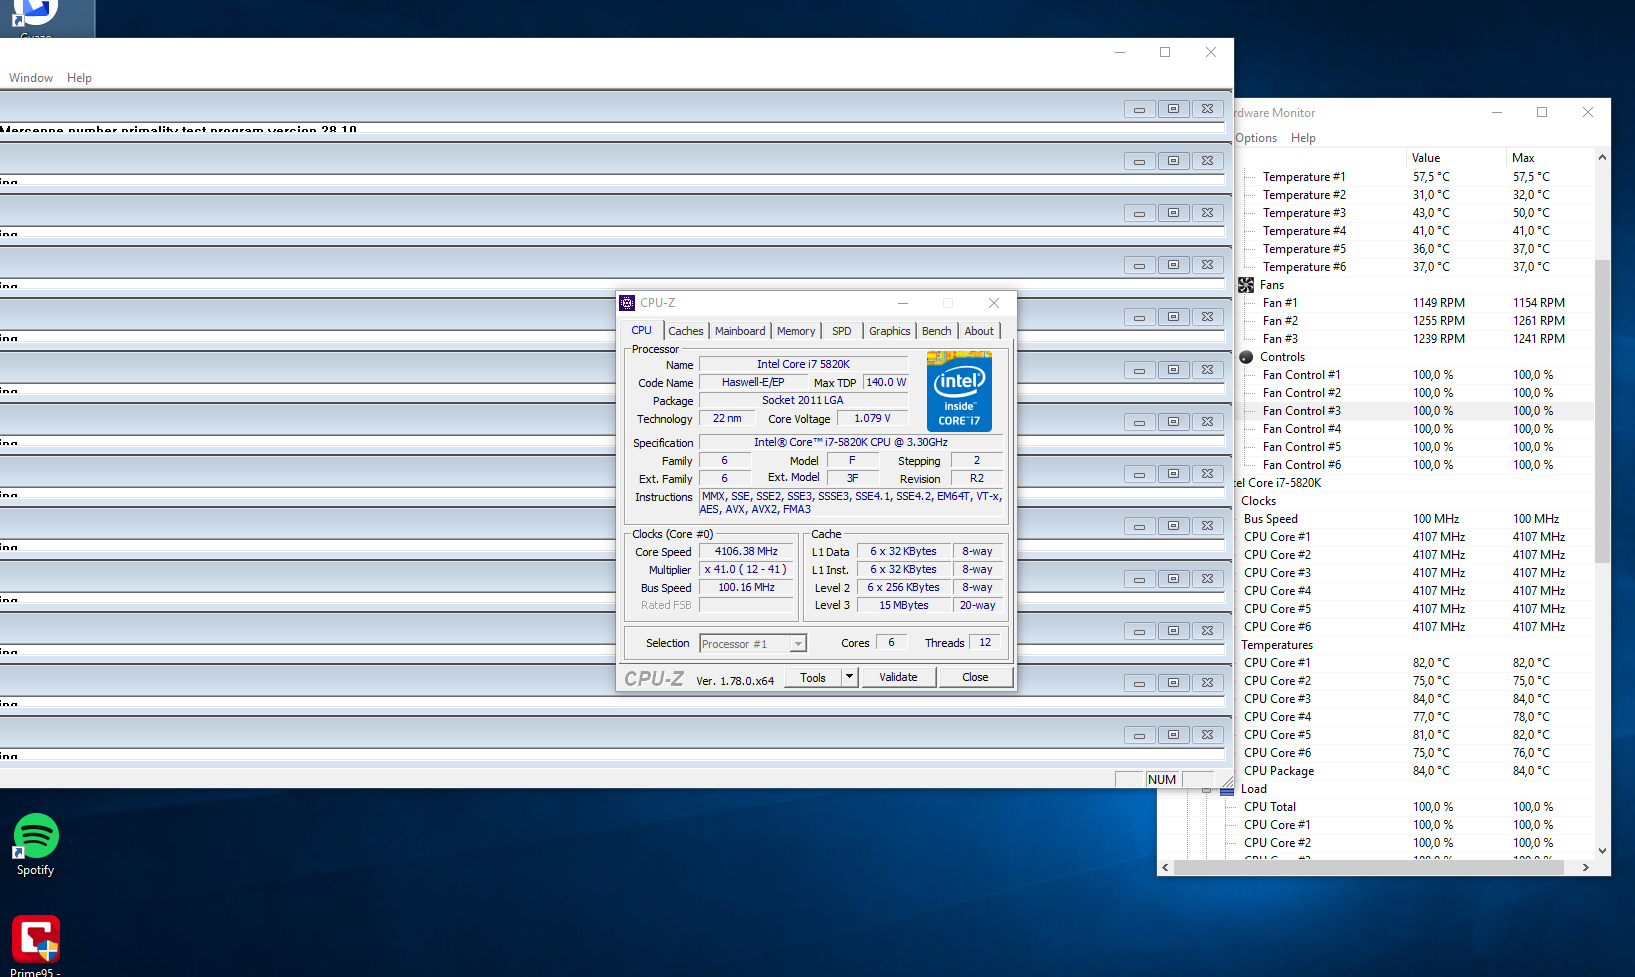Click the "1.079 V" core voltage value
Viewport: 1635px width, 977px height.
872,418
